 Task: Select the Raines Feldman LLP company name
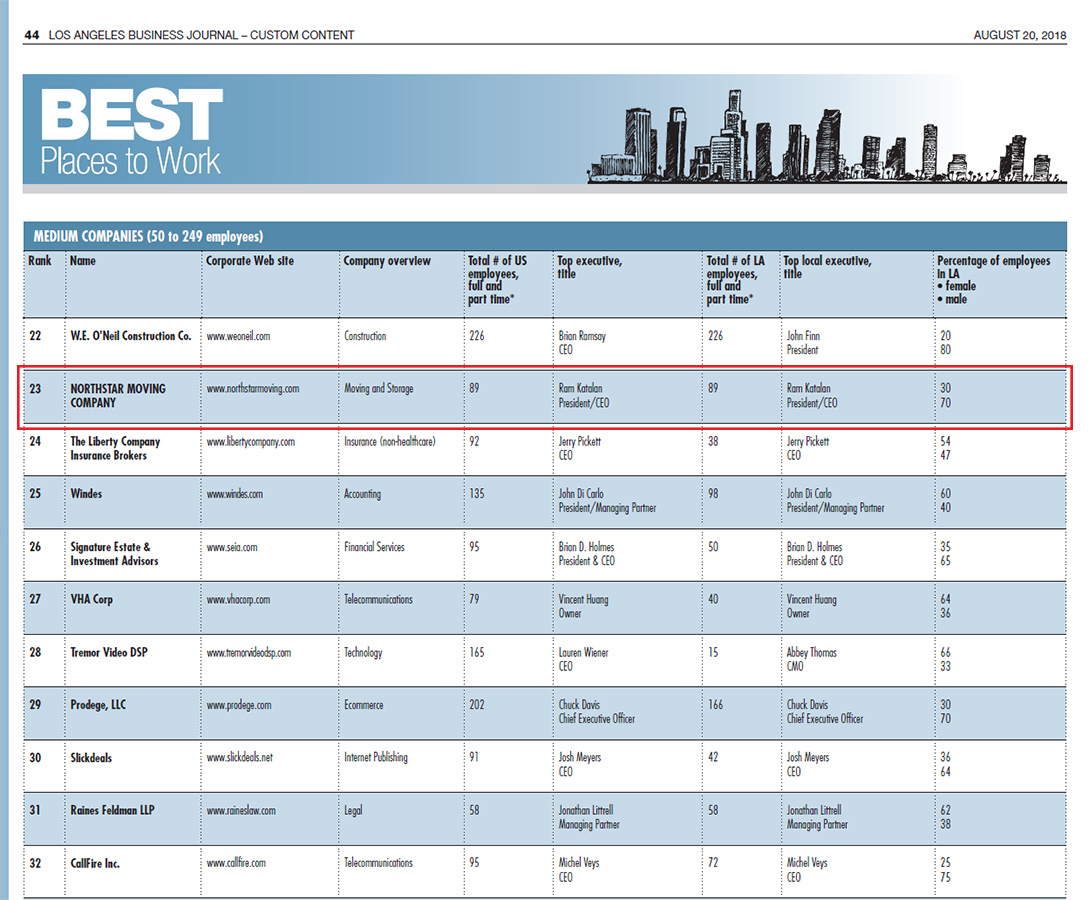112,811
